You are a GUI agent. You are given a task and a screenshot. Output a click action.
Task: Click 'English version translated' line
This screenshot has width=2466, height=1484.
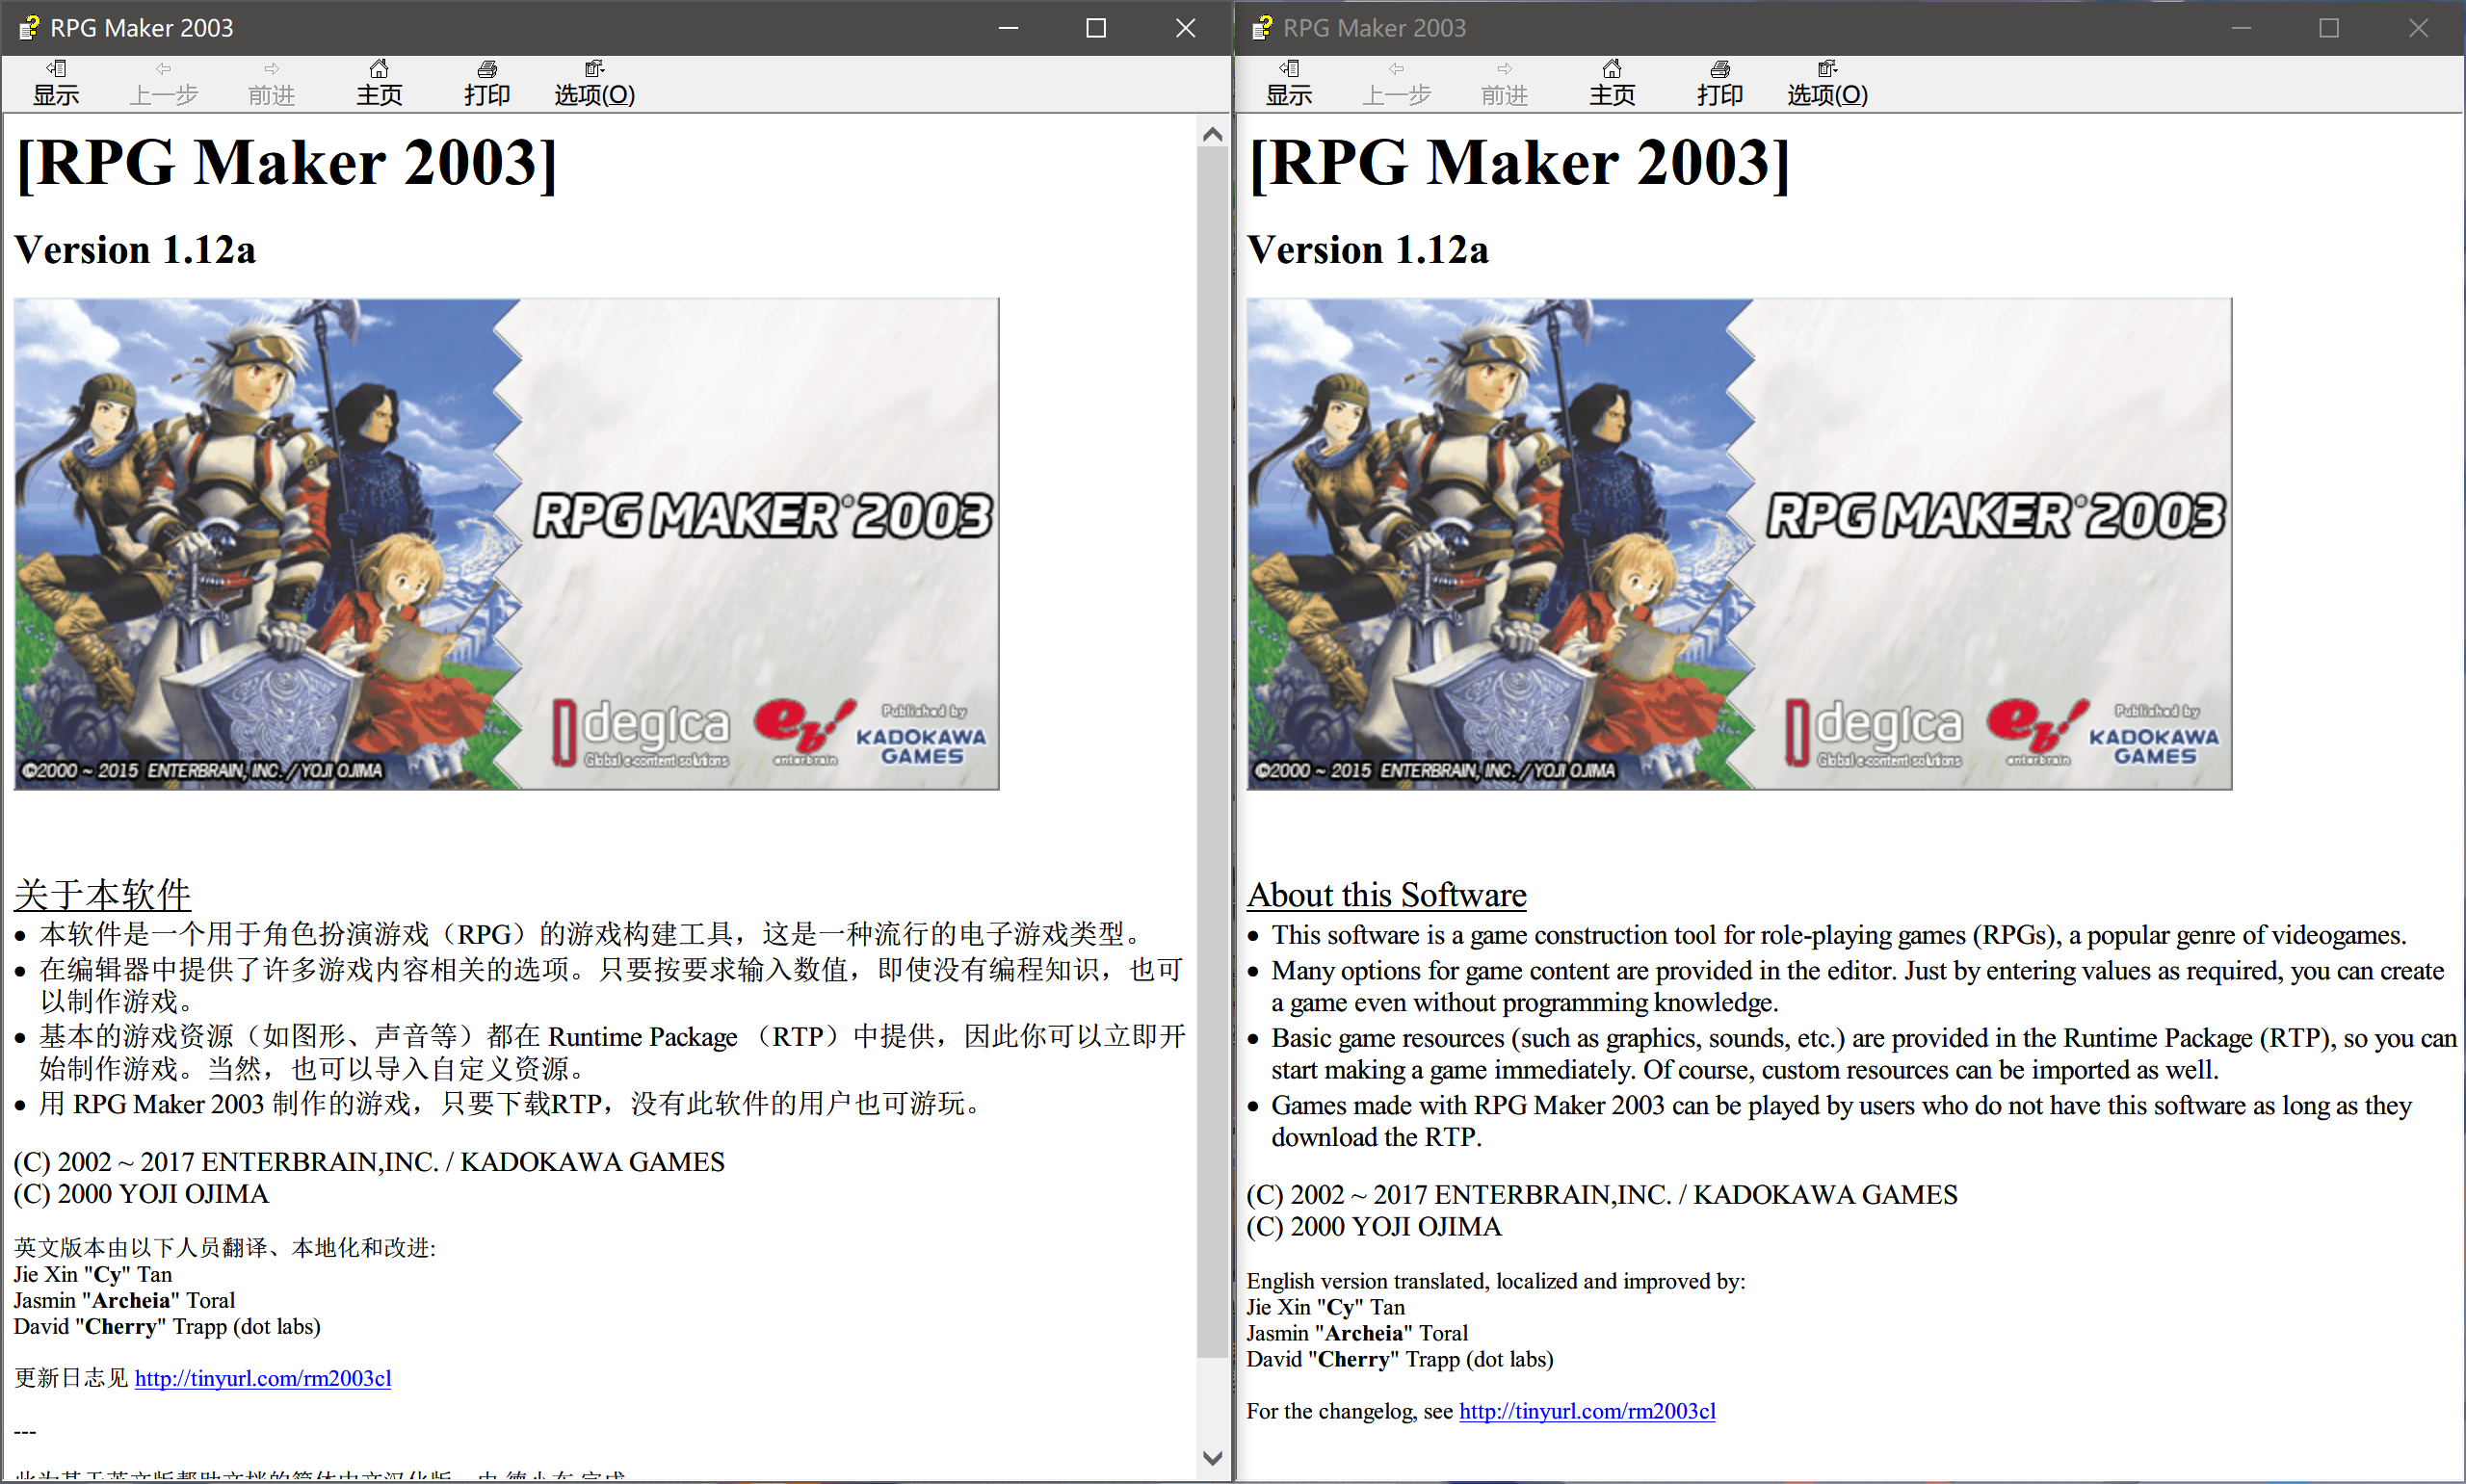(x=1496, y=1281)
